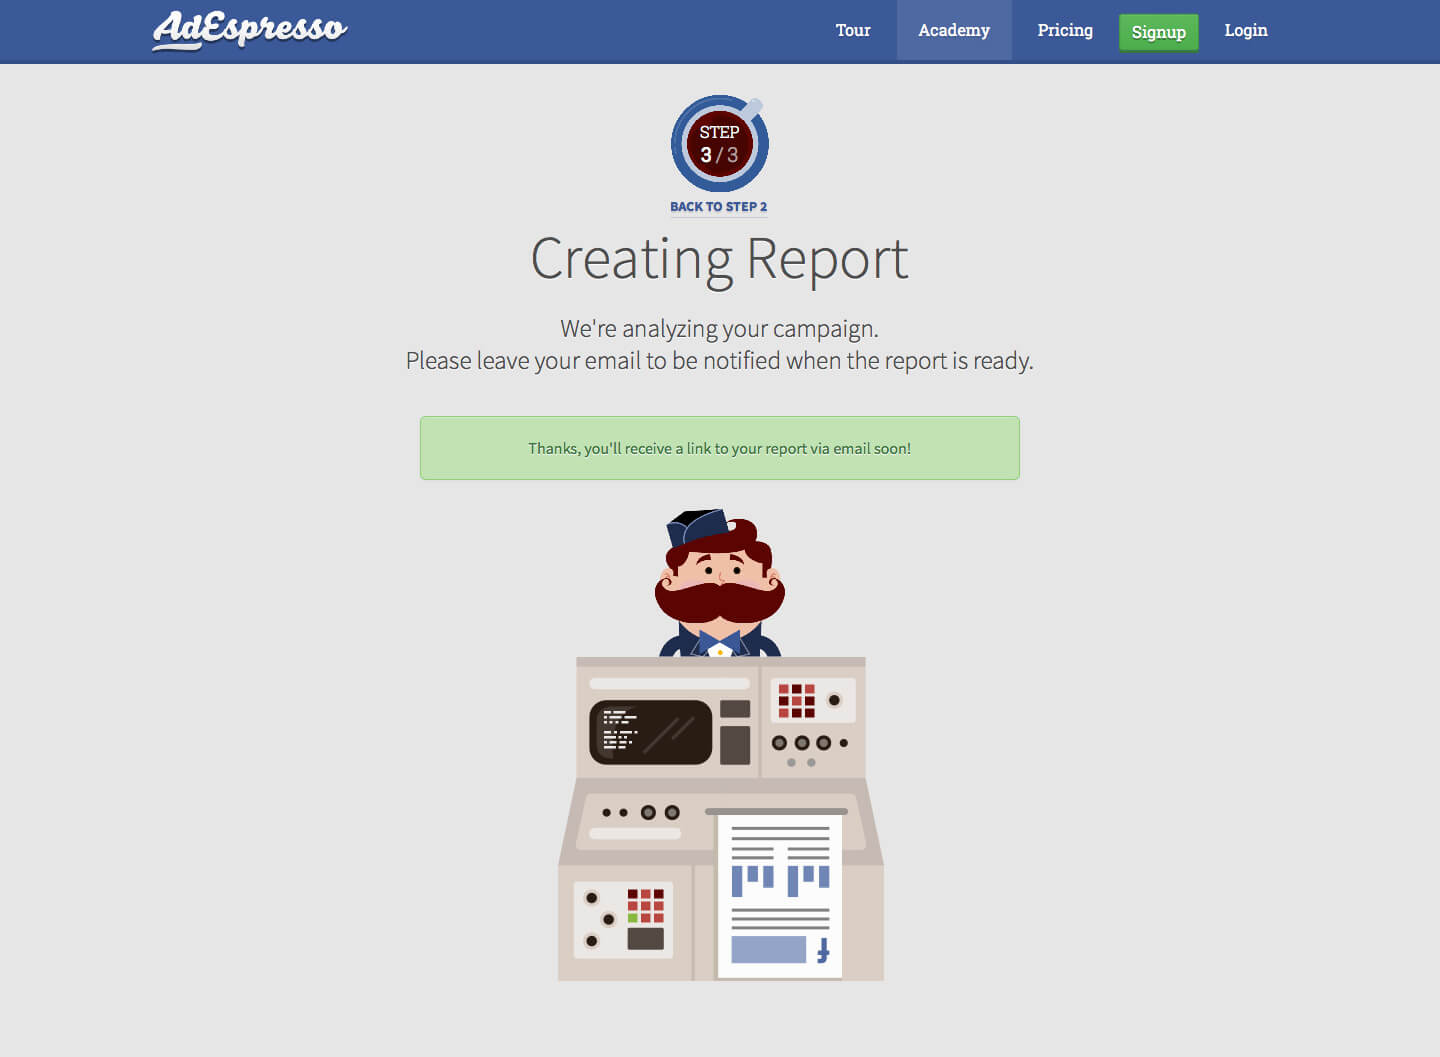
Task: Click the row of three round knobs
Action: click(x=801, y=743)
